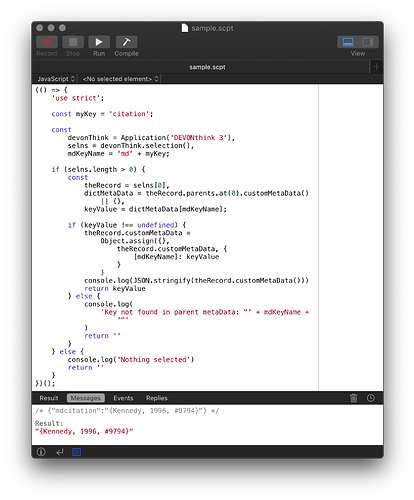This screenshot has height=500, width=414.
Task: Show the result return-arrow pane
Action: point(60,452)
